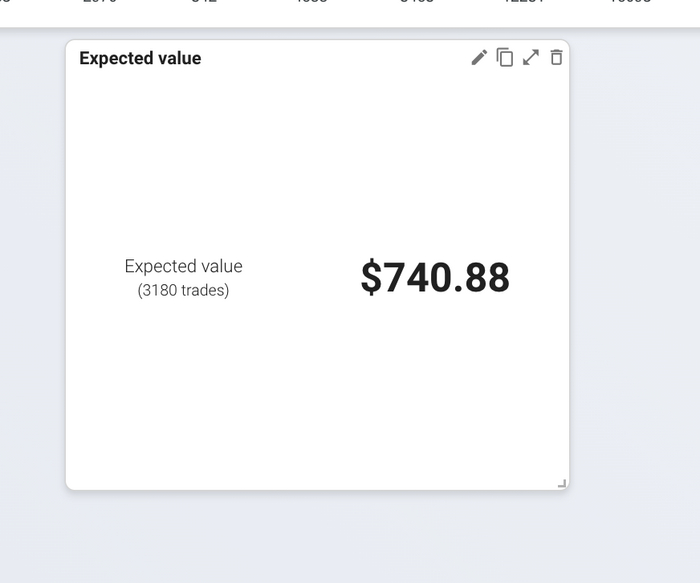Image resolution: width=700 pixels, height=583 pixels.
Task: Expand the widget to fullscreen
Action: 531,58
